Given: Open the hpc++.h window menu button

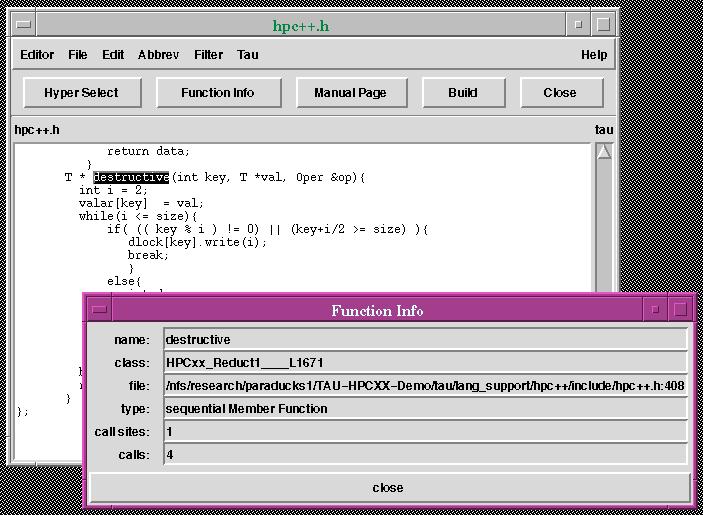Looking at the screenshot, I should point(23,24).
